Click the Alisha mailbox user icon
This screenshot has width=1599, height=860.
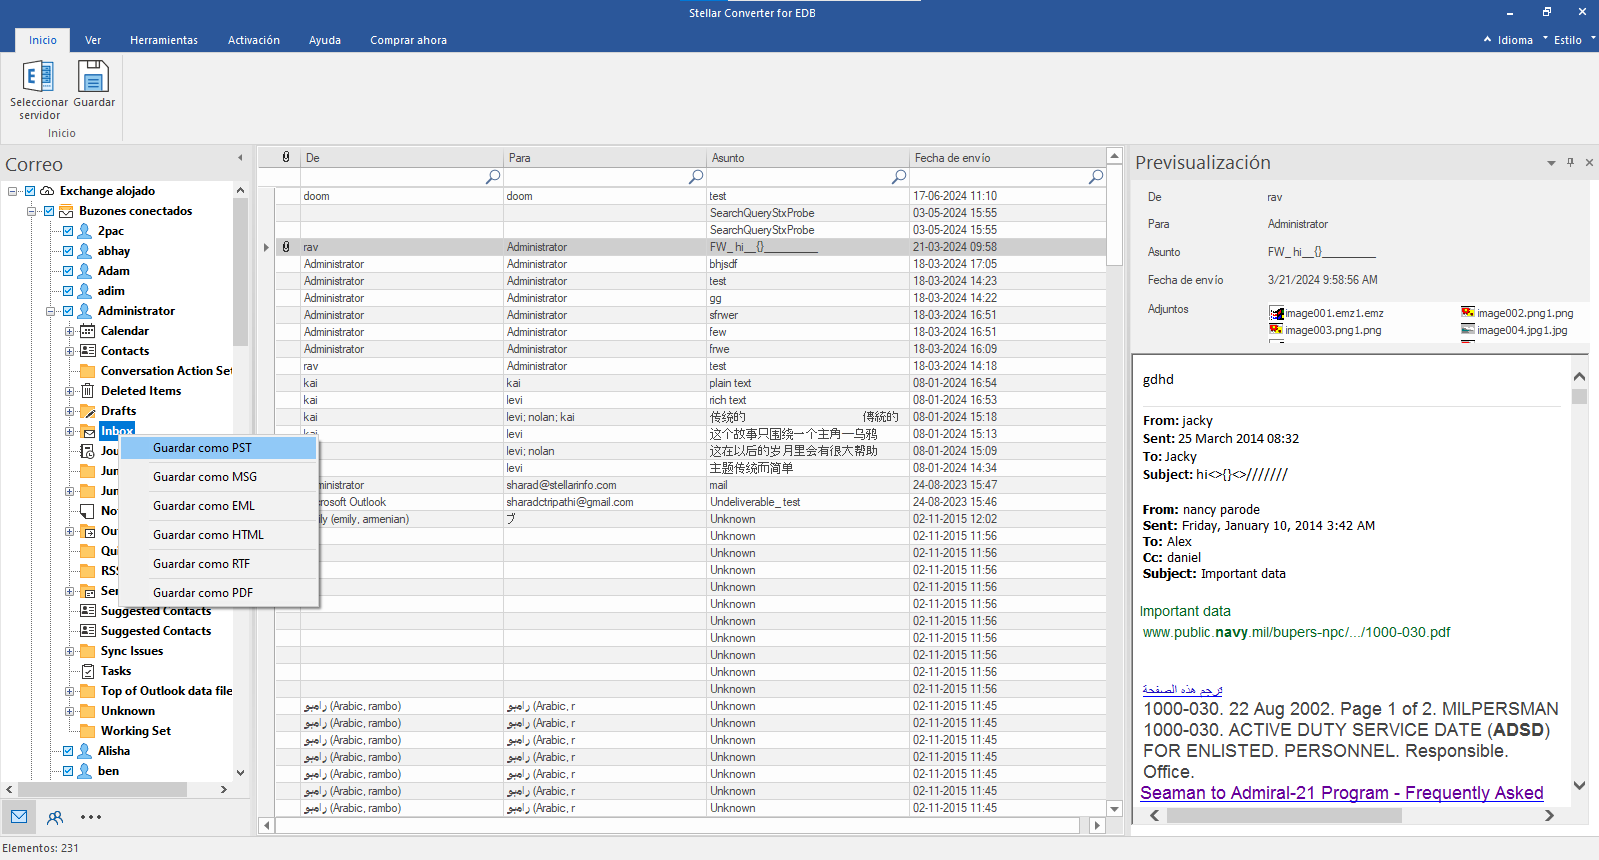(x=85, y=751)
